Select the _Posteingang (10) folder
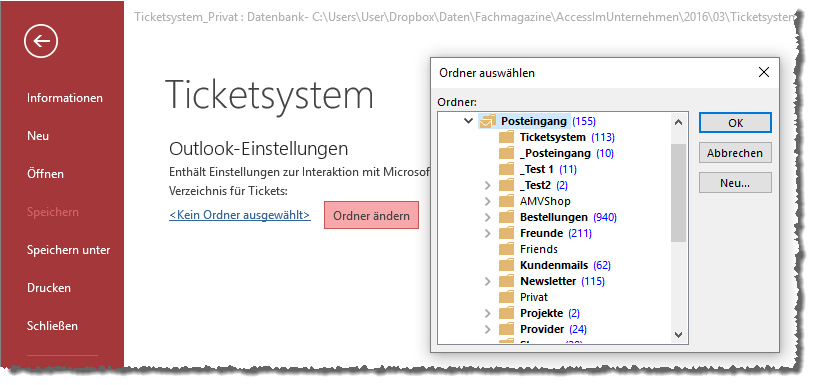Viewport: 815px width, 385px height. tap(567, 154)
